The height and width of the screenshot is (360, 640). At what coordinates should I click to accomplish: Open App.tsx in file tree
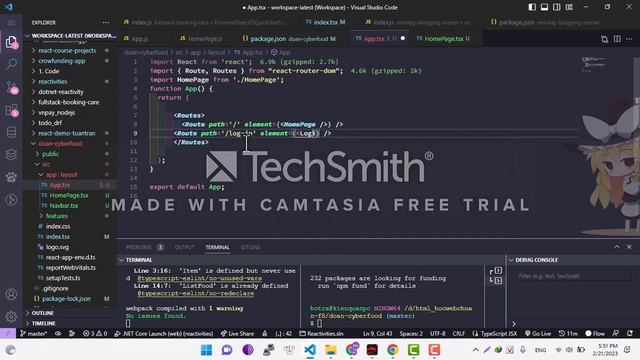pos(60,185)
